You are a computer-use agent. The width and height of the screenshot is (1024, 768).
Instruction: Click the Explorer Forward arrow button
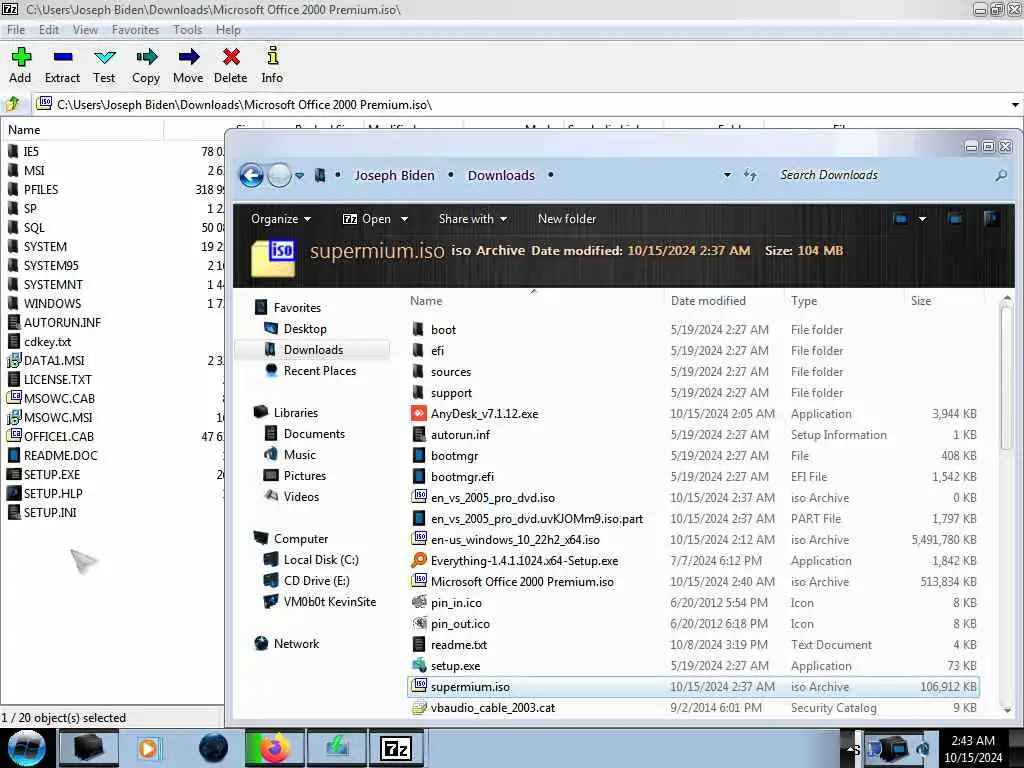(x=280, y=175)
